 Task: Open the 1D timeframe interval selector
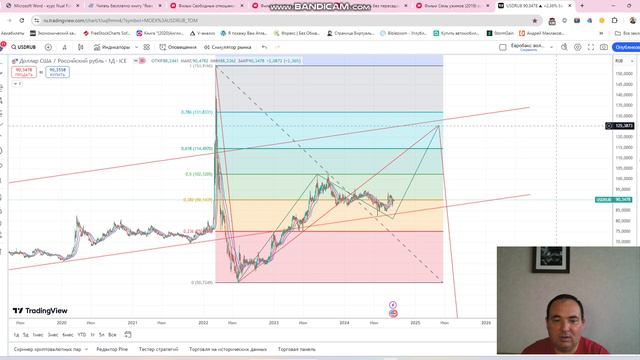point(64,47)
